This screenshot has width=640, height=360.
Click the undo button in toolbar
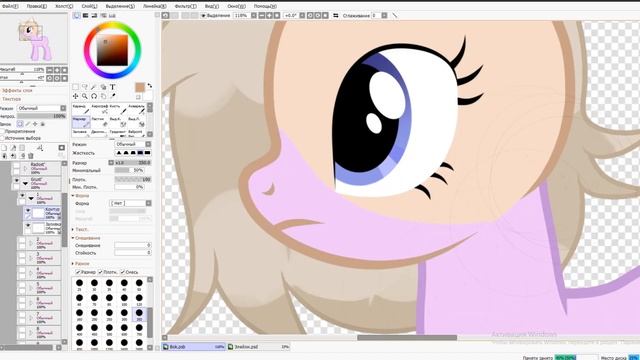[165, 16]
